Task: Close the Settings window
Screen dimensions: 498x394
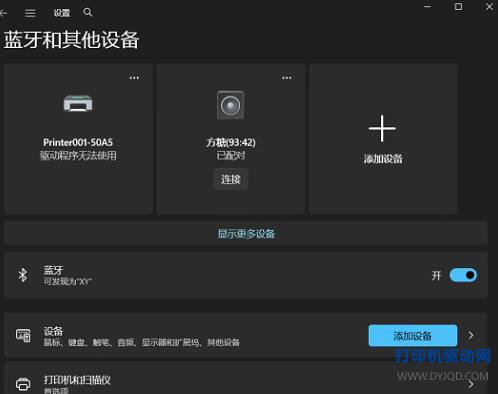Action: [x=489, y=7]
